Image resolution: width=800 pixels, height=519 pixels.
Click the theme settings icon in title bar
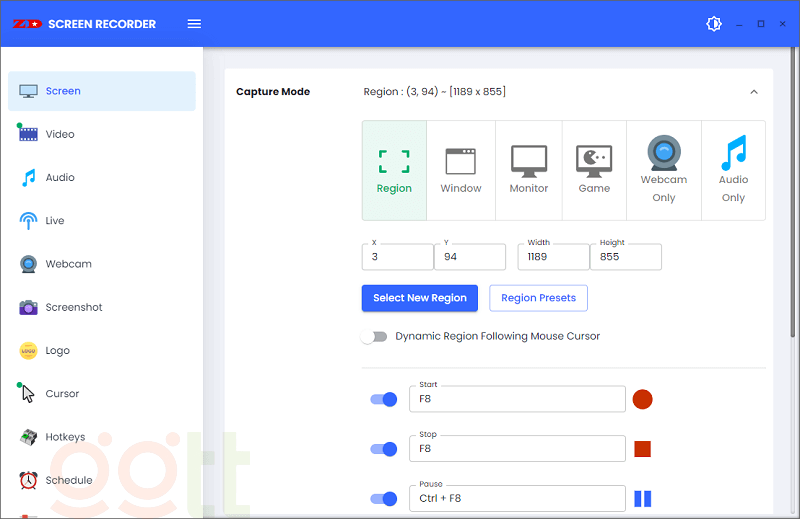point(713,24)
